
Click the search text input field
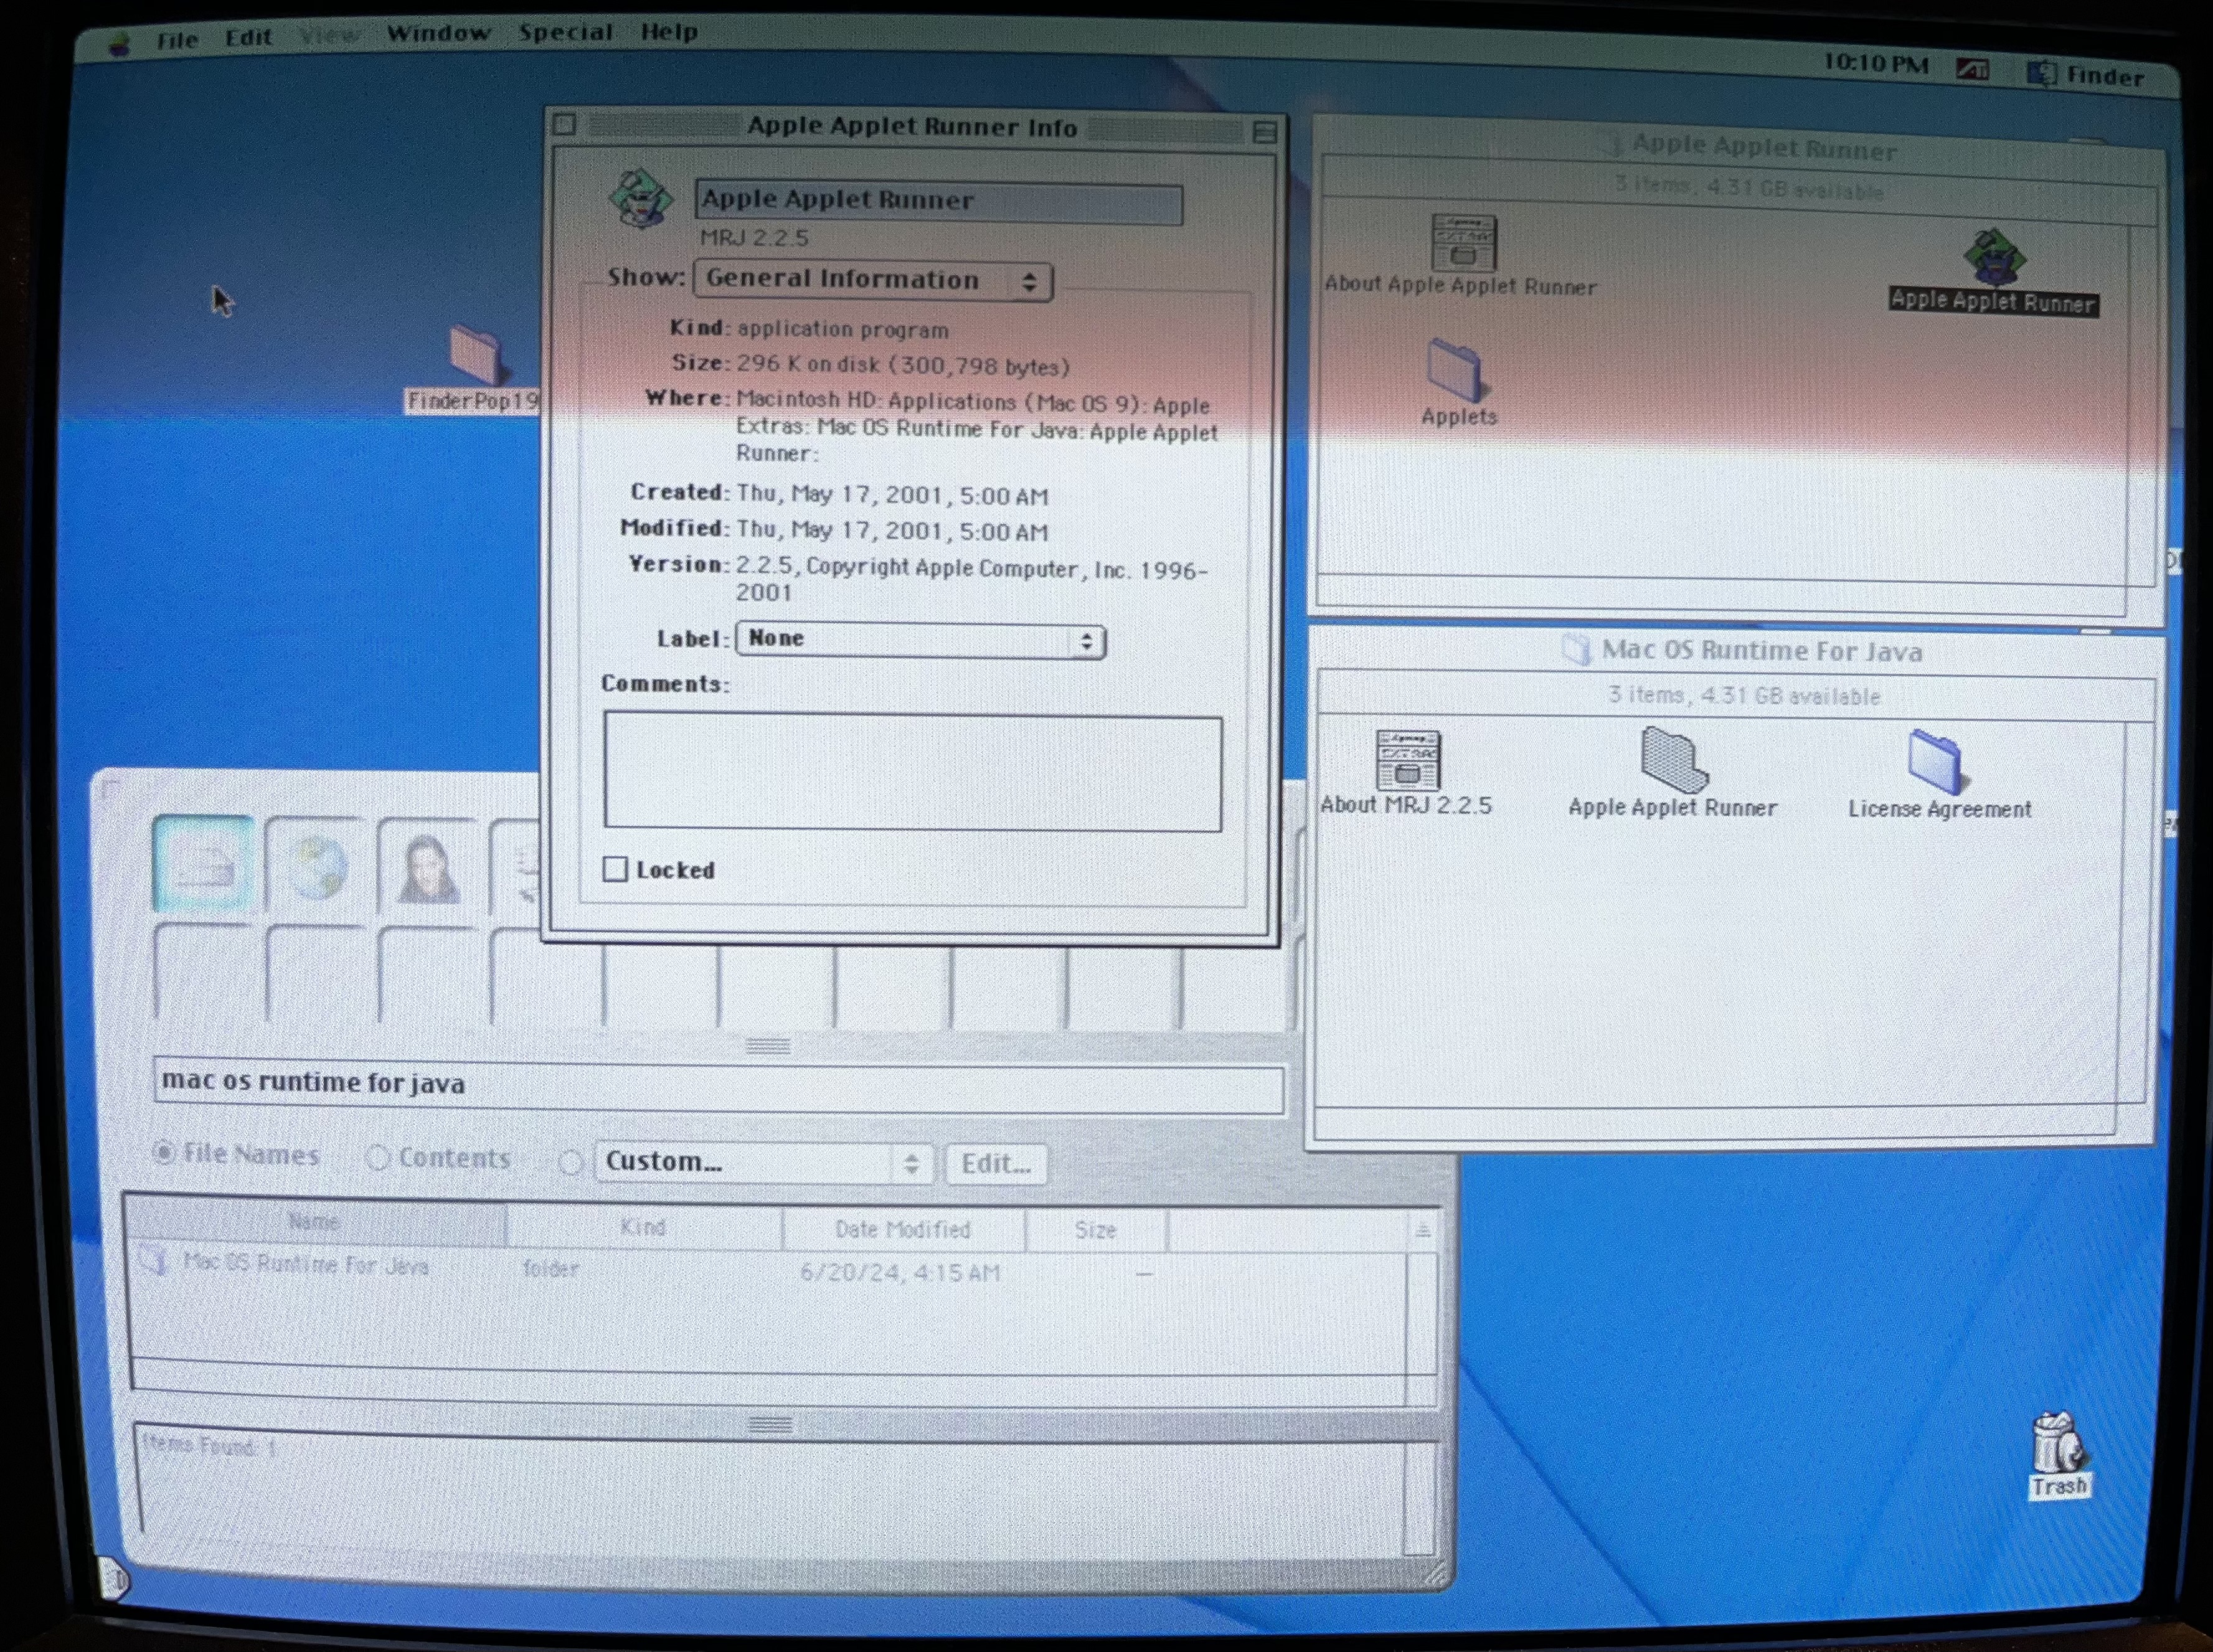click(x=716, y=1085)
